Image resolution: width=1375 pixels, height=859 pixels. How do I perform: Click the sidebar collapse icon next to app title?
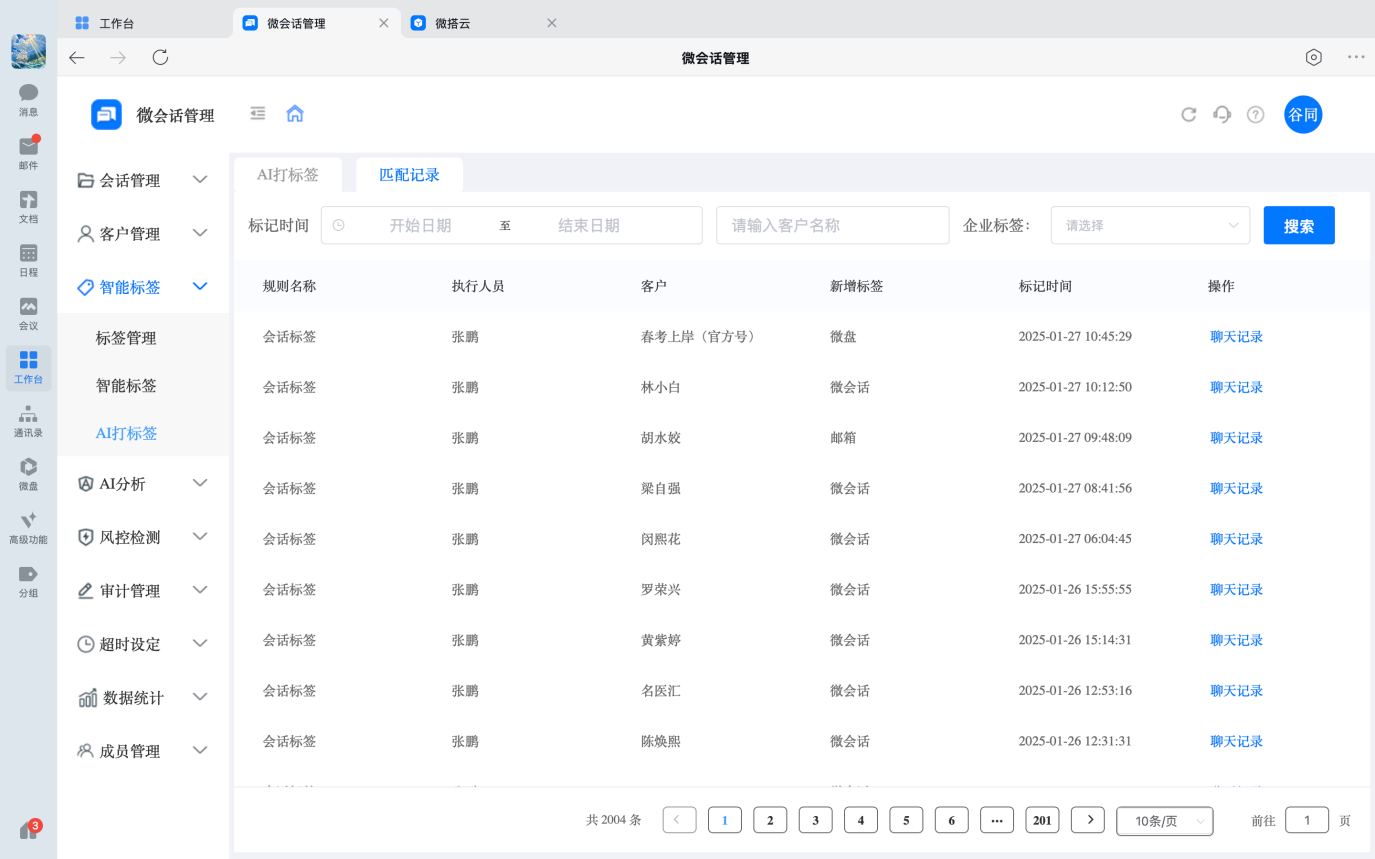point(257,114)
